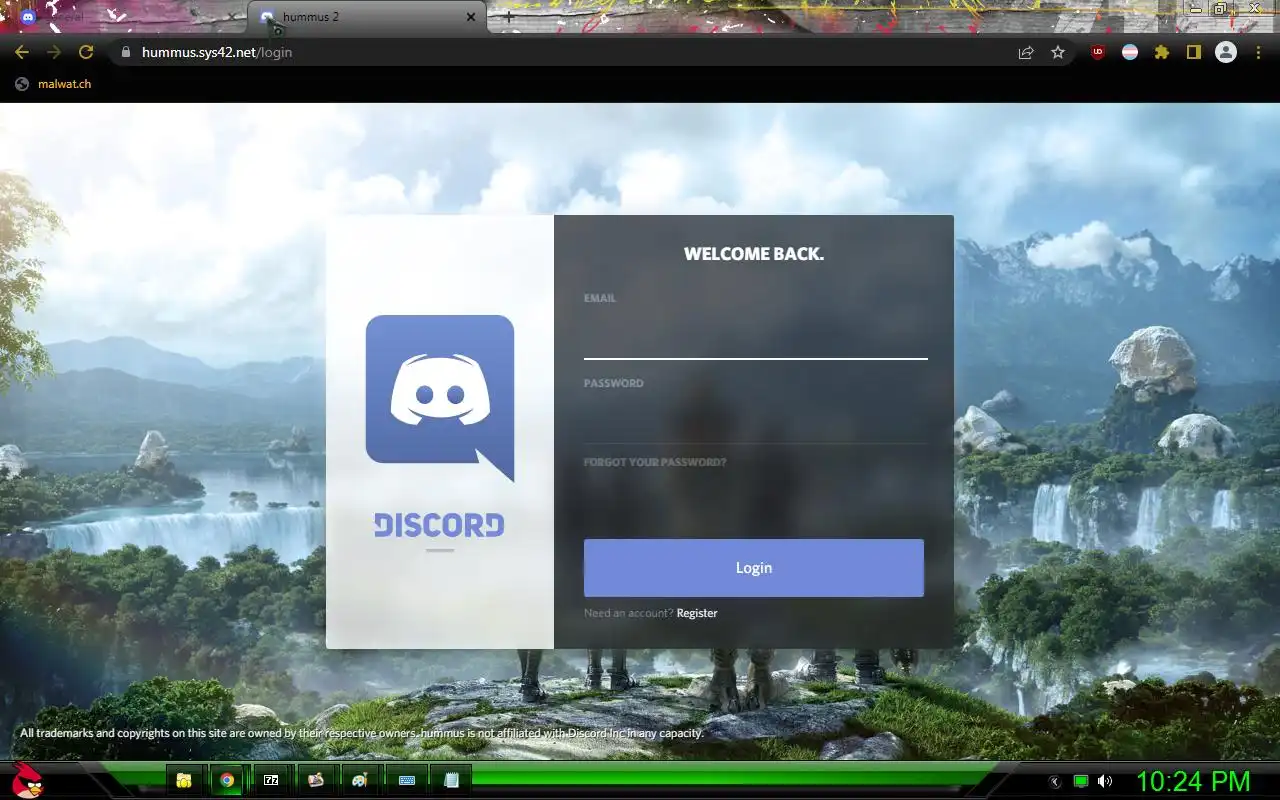
Task: Restore down the Chrome window
Action: tap(1221, 8)
